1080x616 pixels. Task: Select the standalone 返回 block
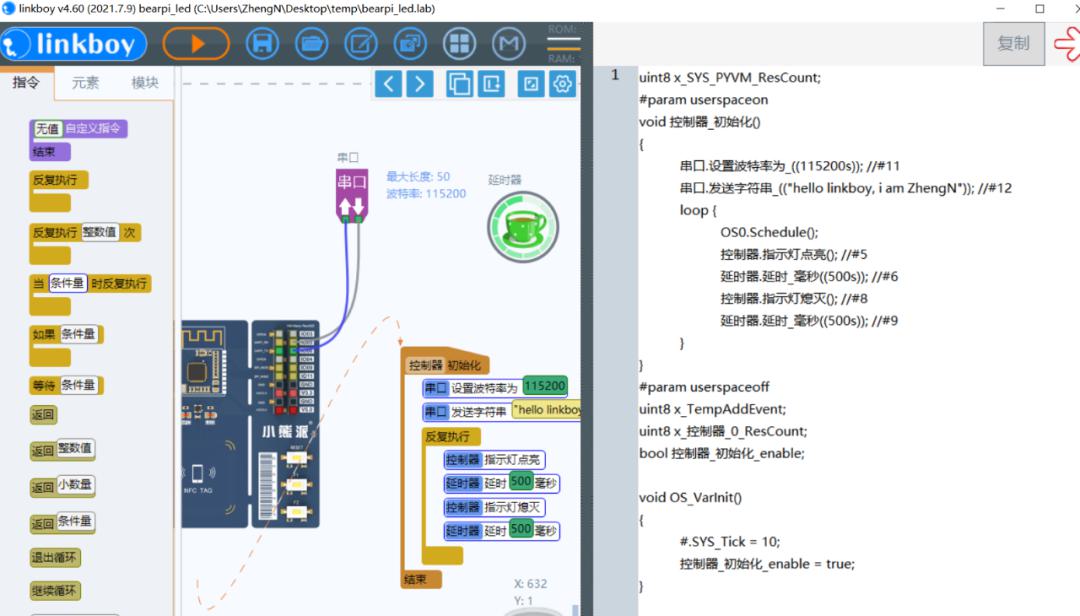43,414
